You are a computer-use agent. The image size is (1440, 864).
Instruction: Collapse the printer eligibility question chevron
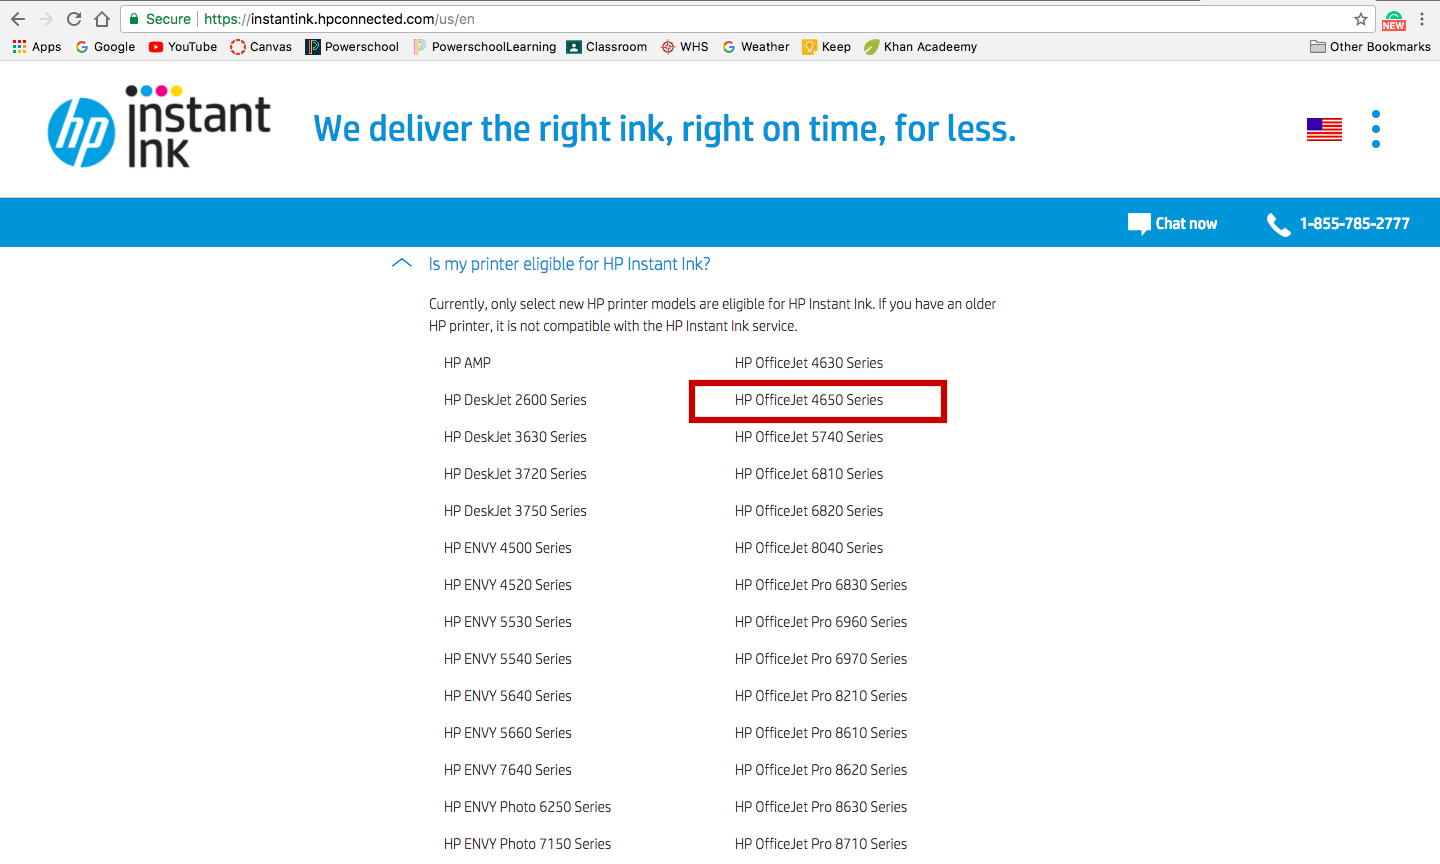pos(402,264)
